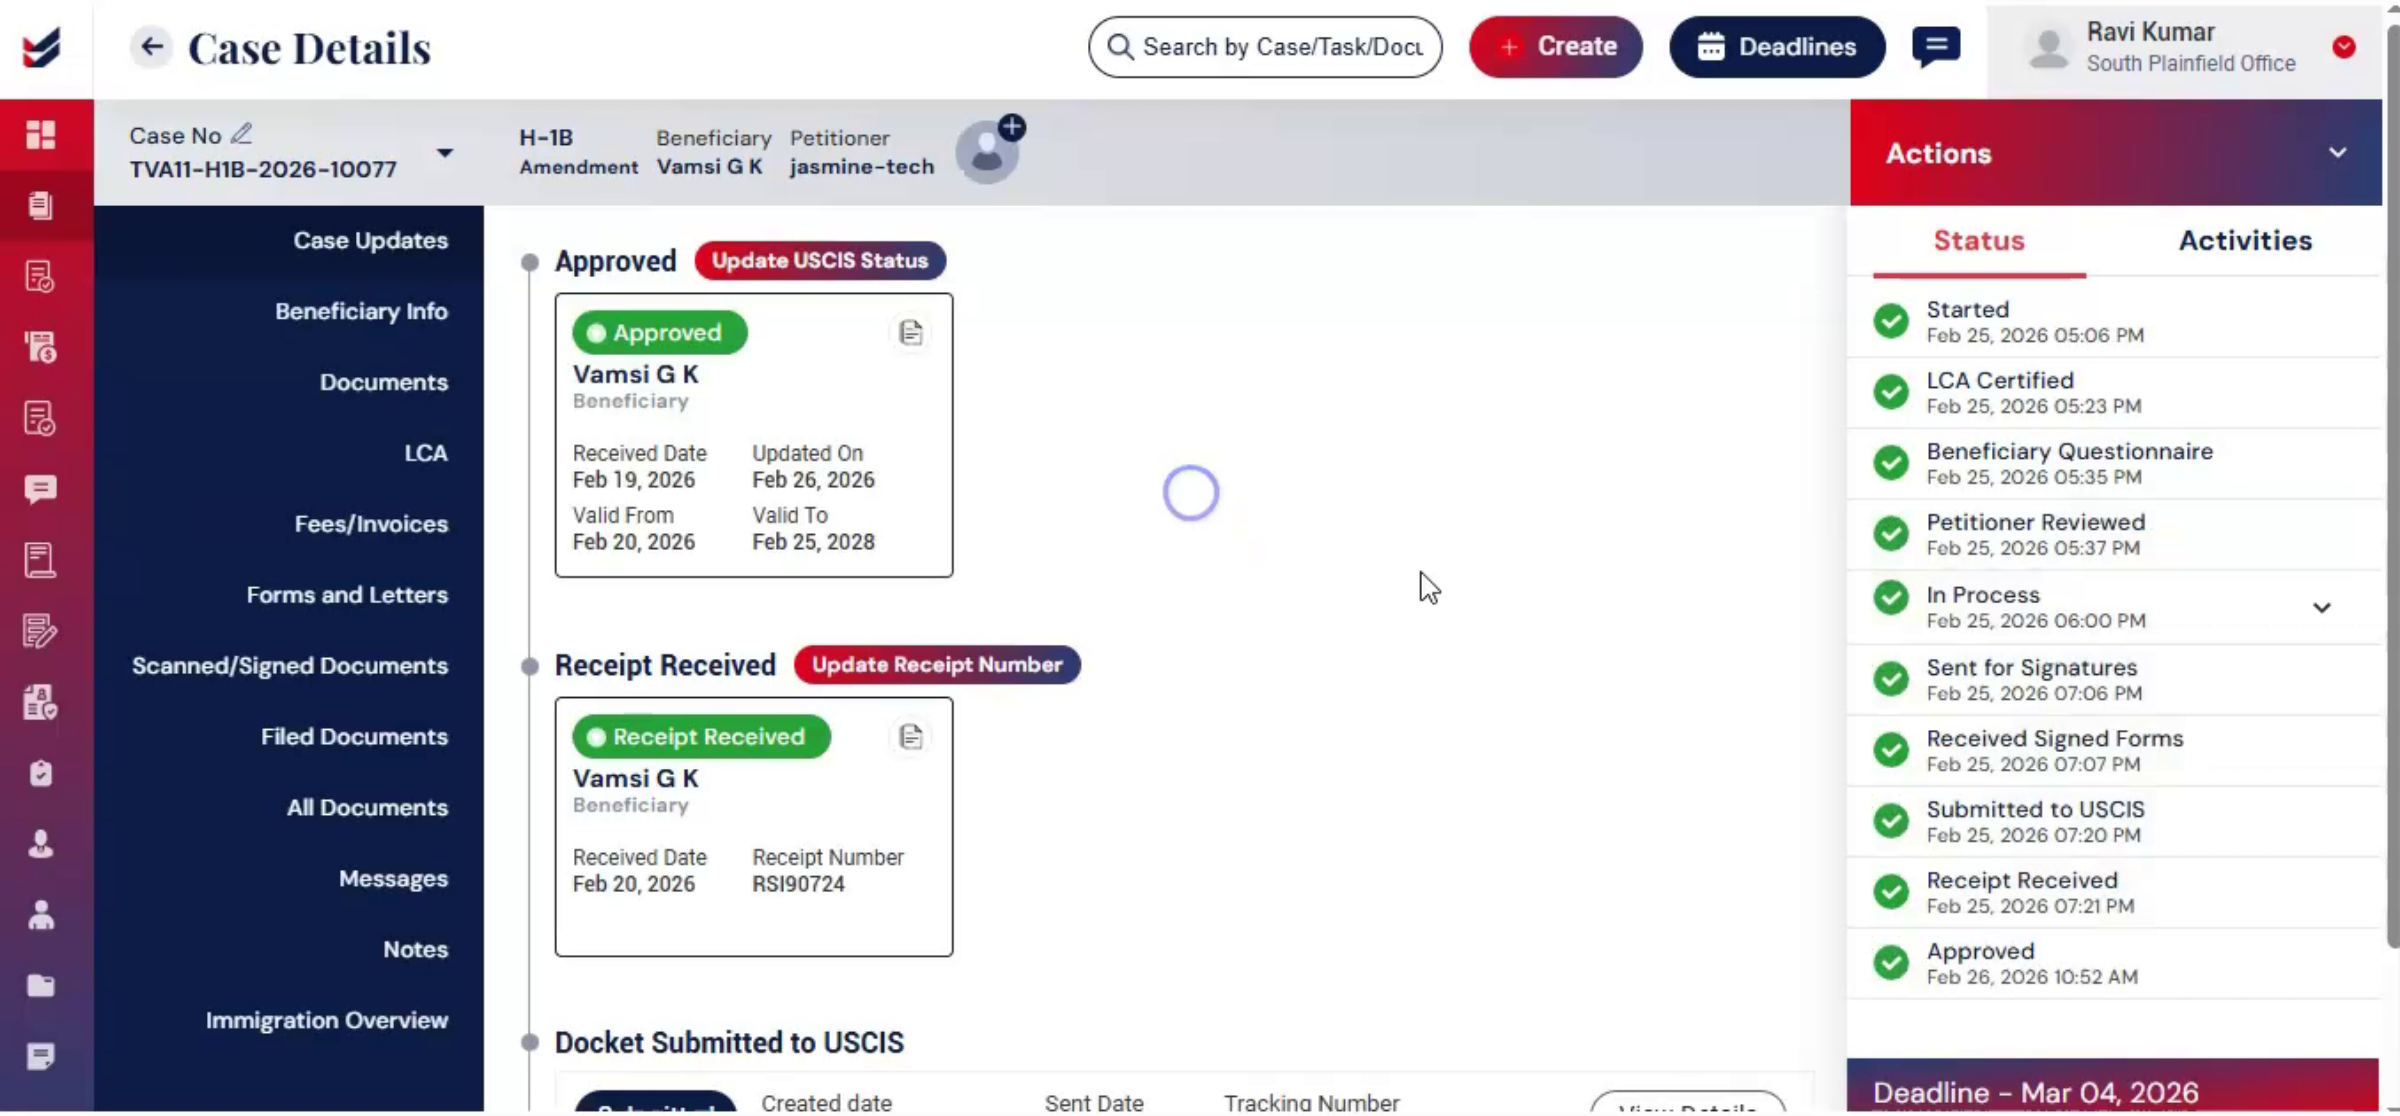Edit case number with pencil icon
The width and height of the screenshot is (2400, 1116).
[241, 133]
